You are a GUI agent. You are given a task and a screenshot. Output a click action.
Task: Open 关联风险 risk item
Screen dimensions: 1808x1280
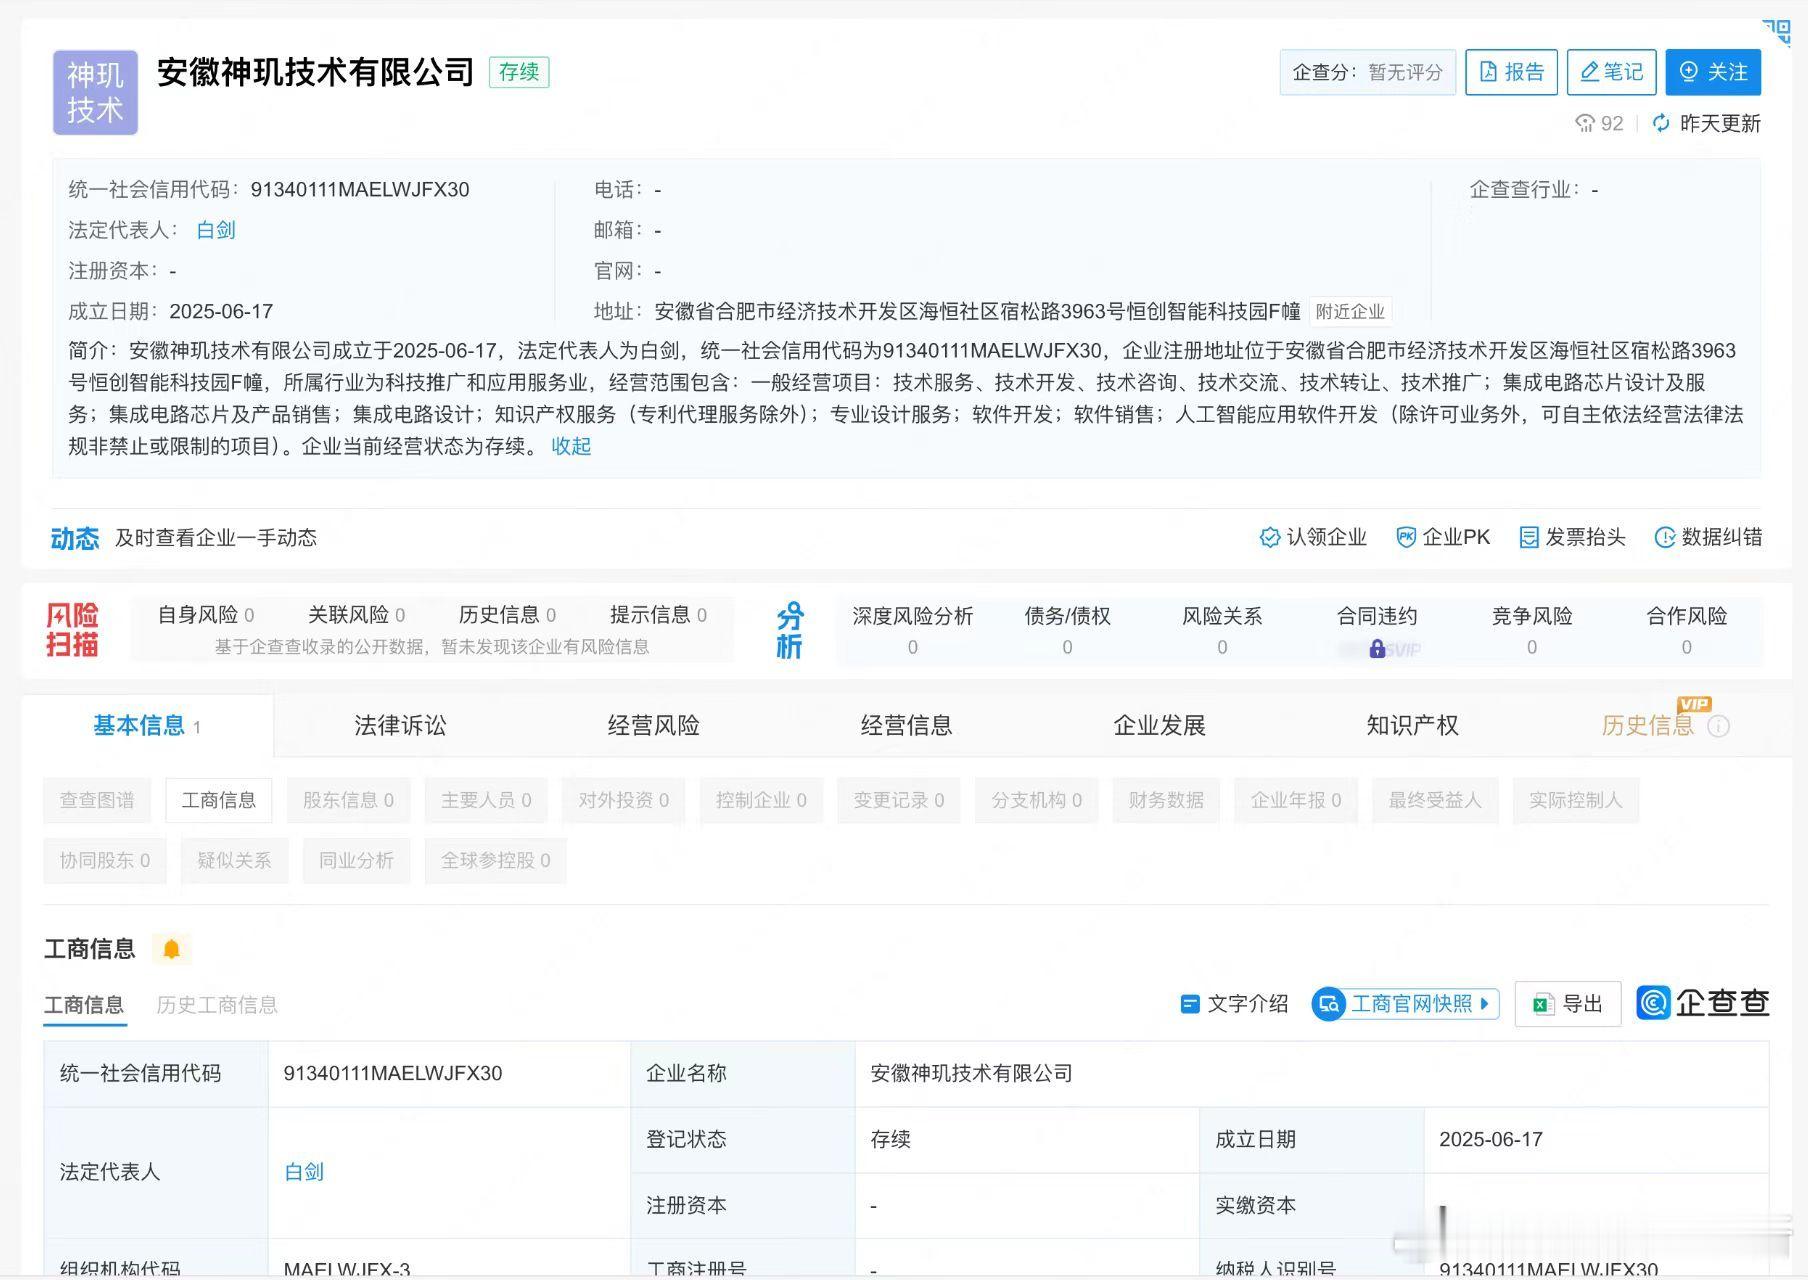click(x=357, y=614)
